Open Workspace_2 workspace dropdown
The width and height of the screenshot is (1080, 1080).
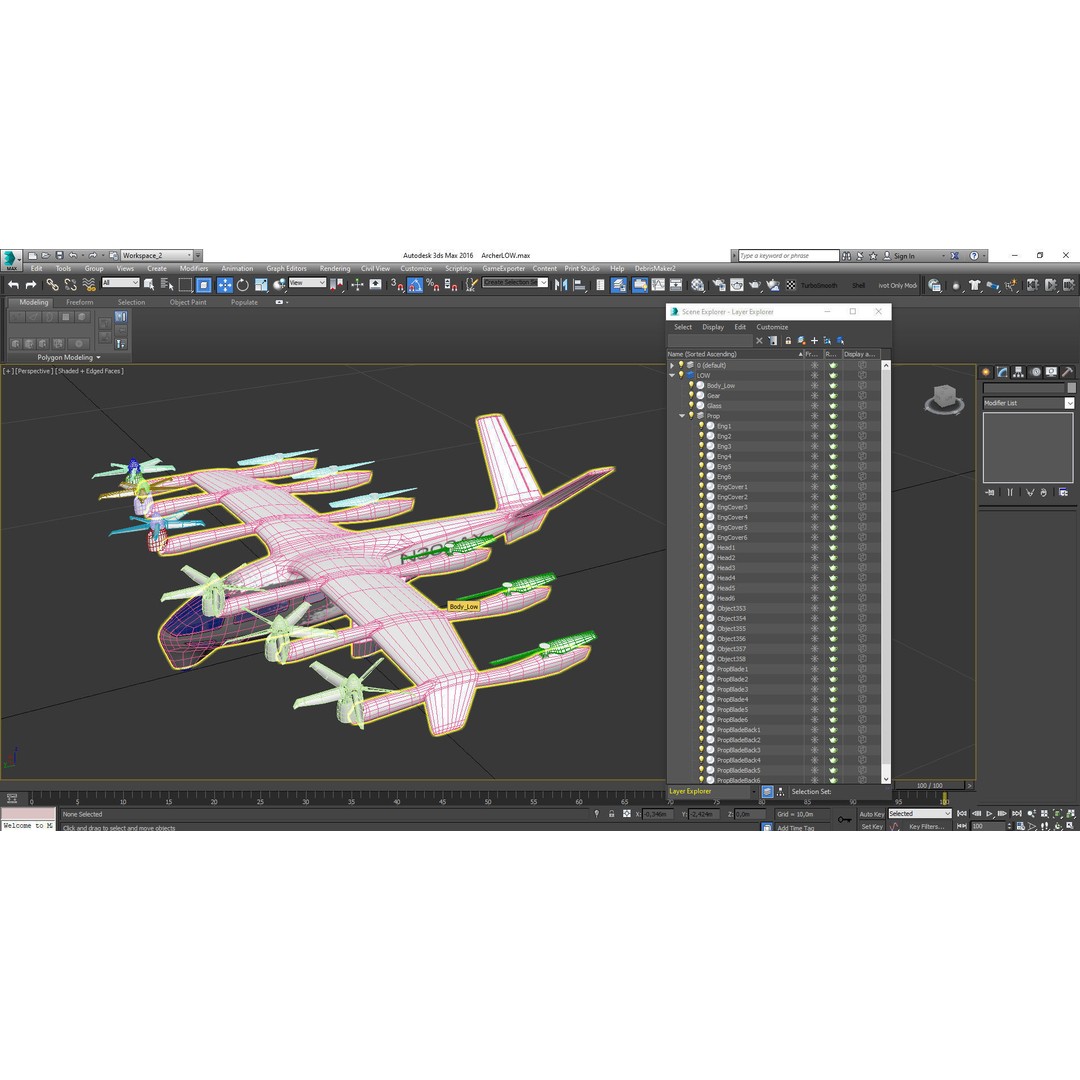coord(156,256)
